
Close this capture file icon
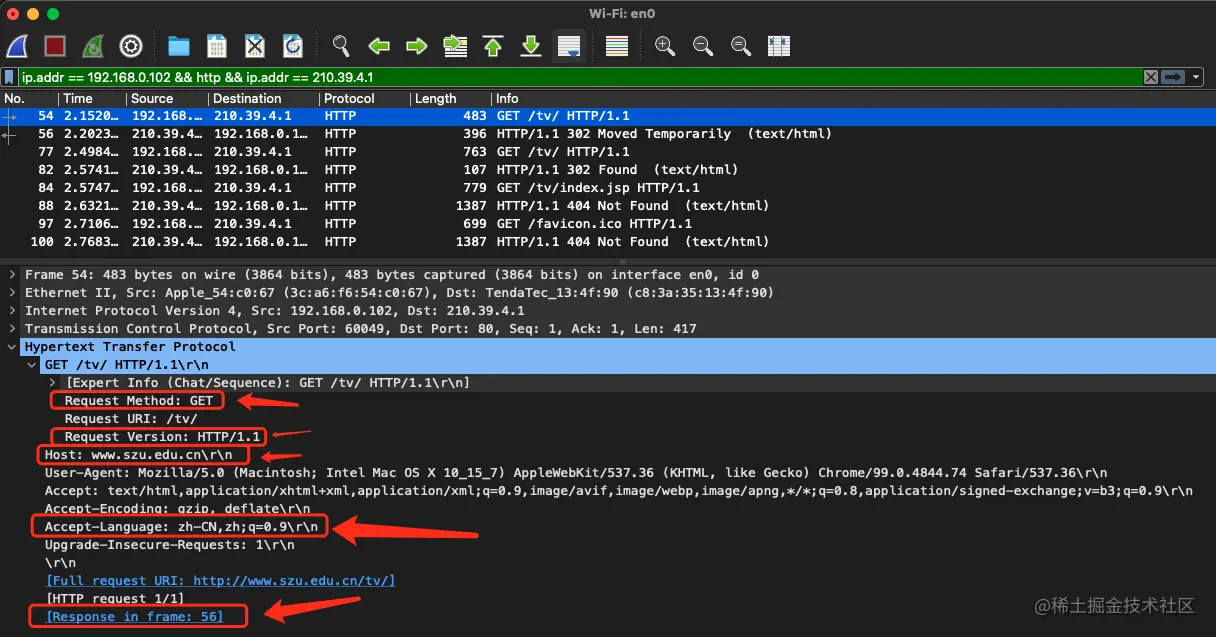coord(255,46)
